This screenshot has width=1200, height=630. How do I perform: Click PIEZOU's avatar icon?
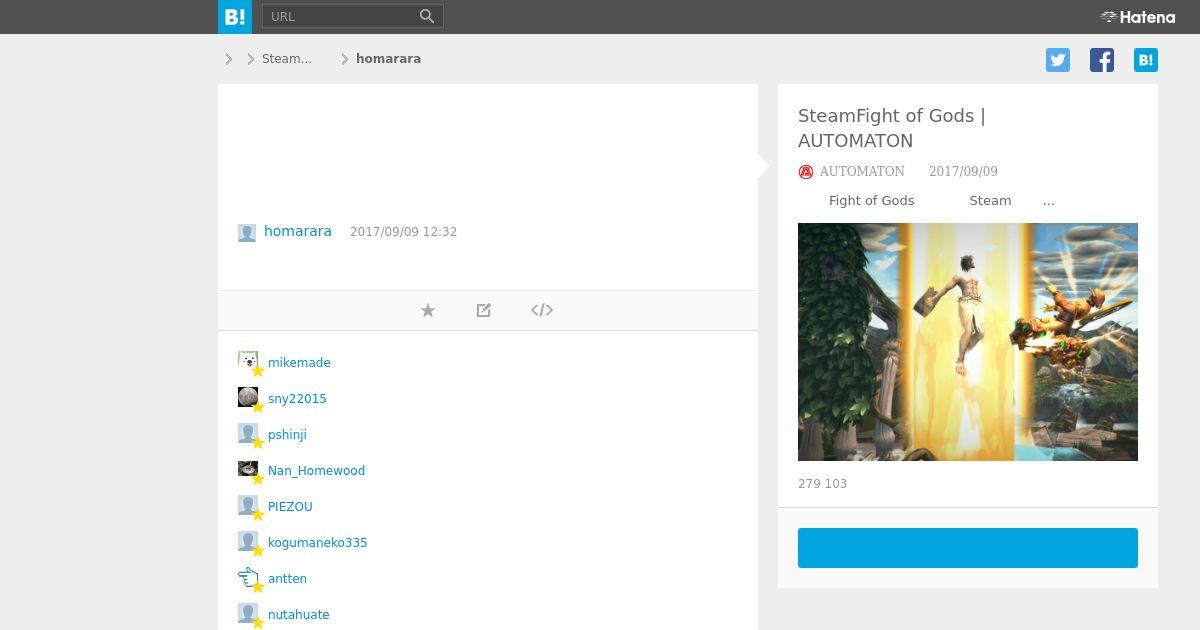click(x=248, y=505)
